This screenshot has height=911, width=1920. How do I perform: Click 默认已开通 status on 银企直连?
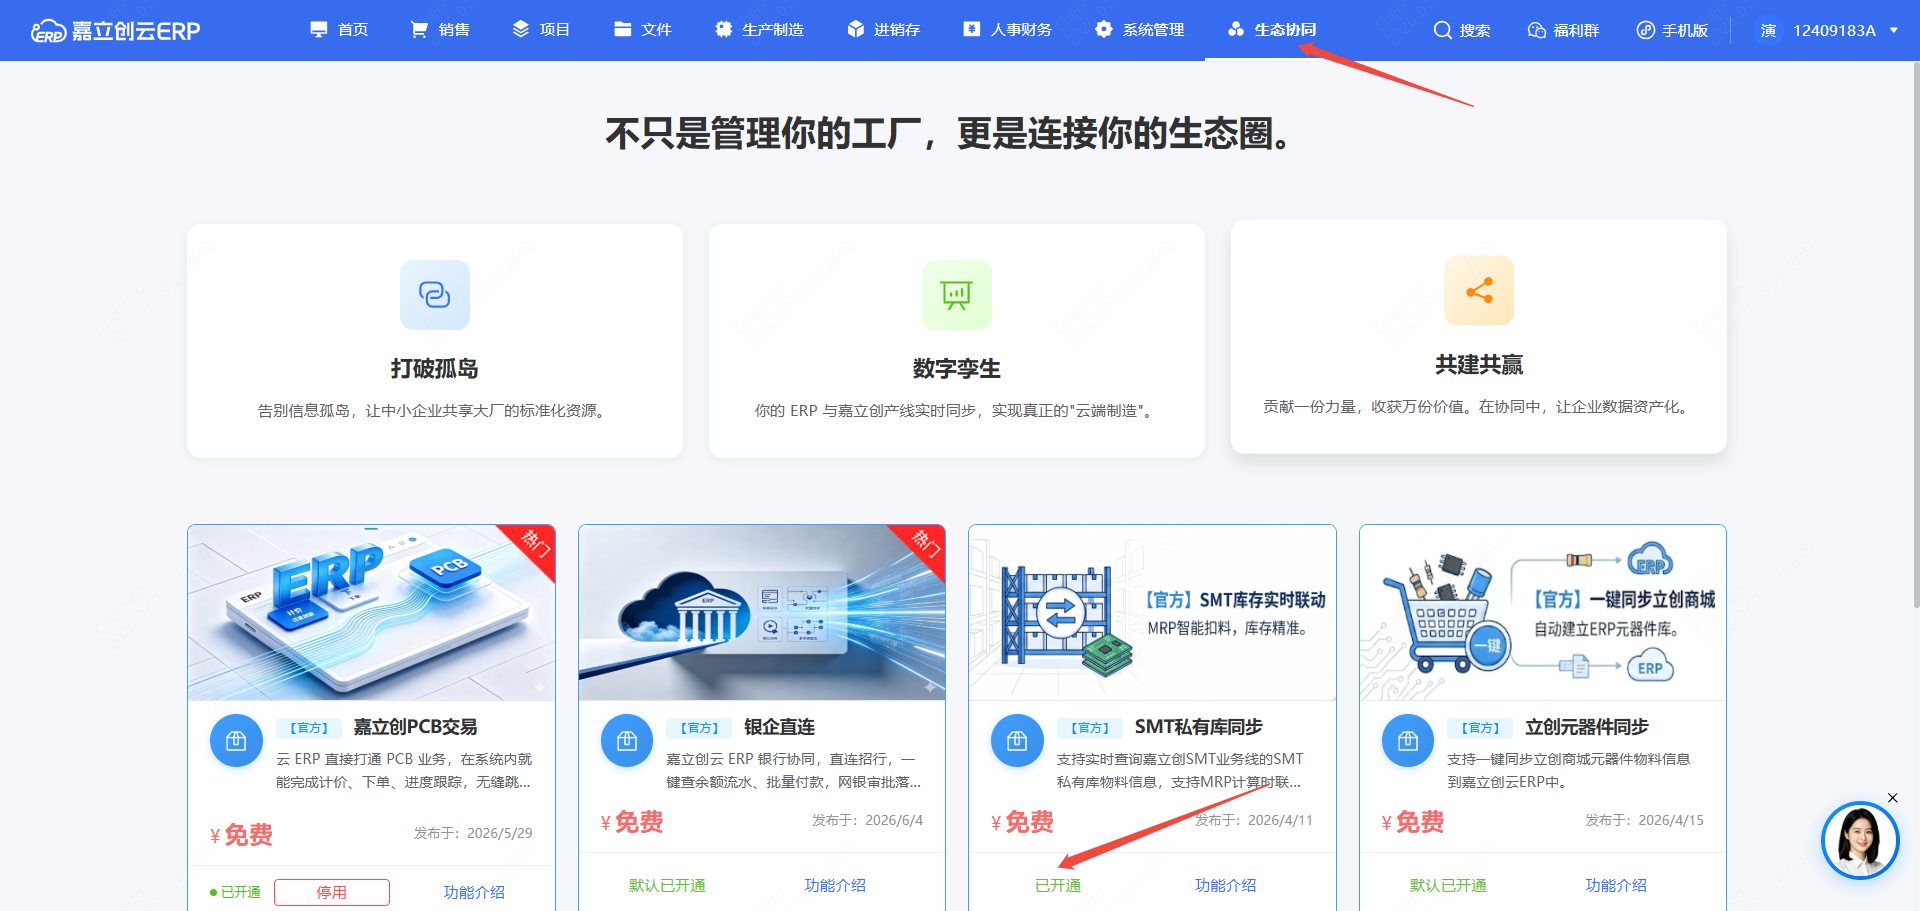667,885
